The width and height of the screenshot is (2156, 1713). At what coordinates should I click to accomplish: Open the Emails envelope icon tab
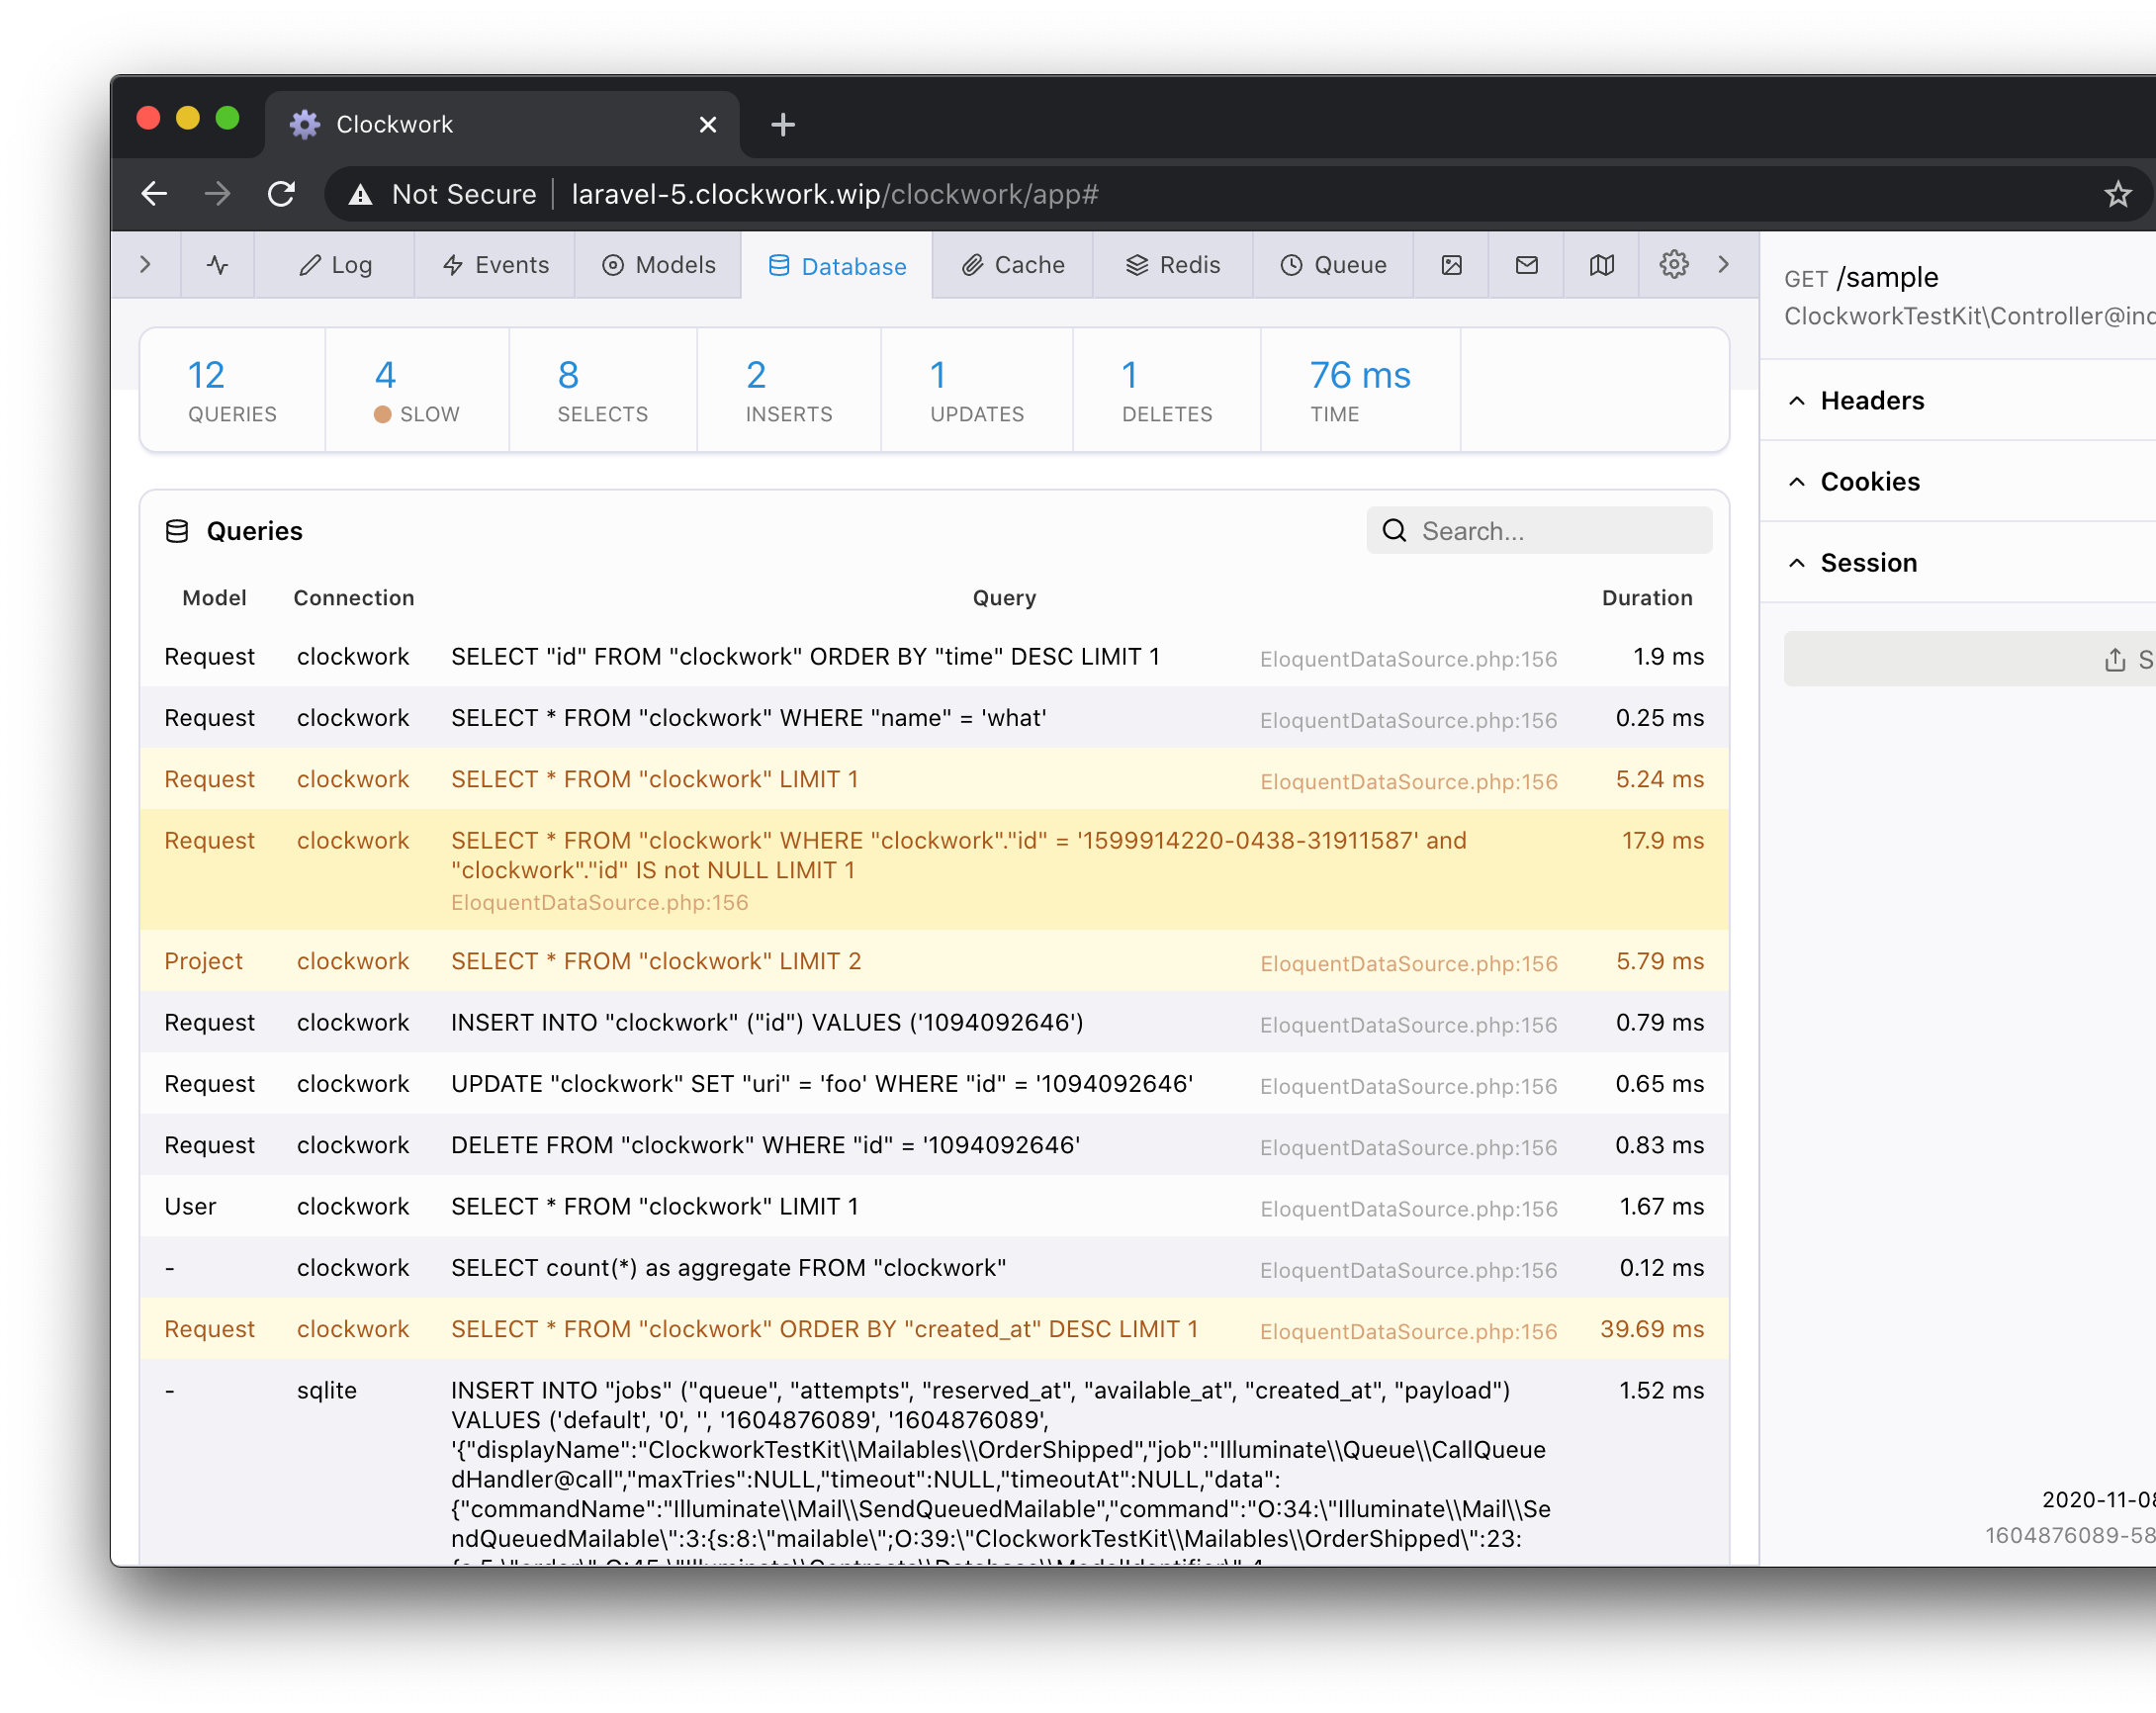click(x=1526, y=265)
